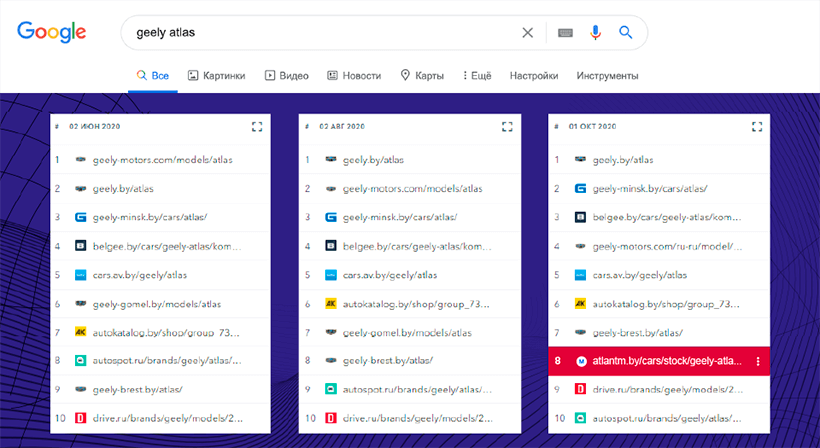Click the Google logo
Image resolution: width=820 pixels, height=448 pixels.
51,32
